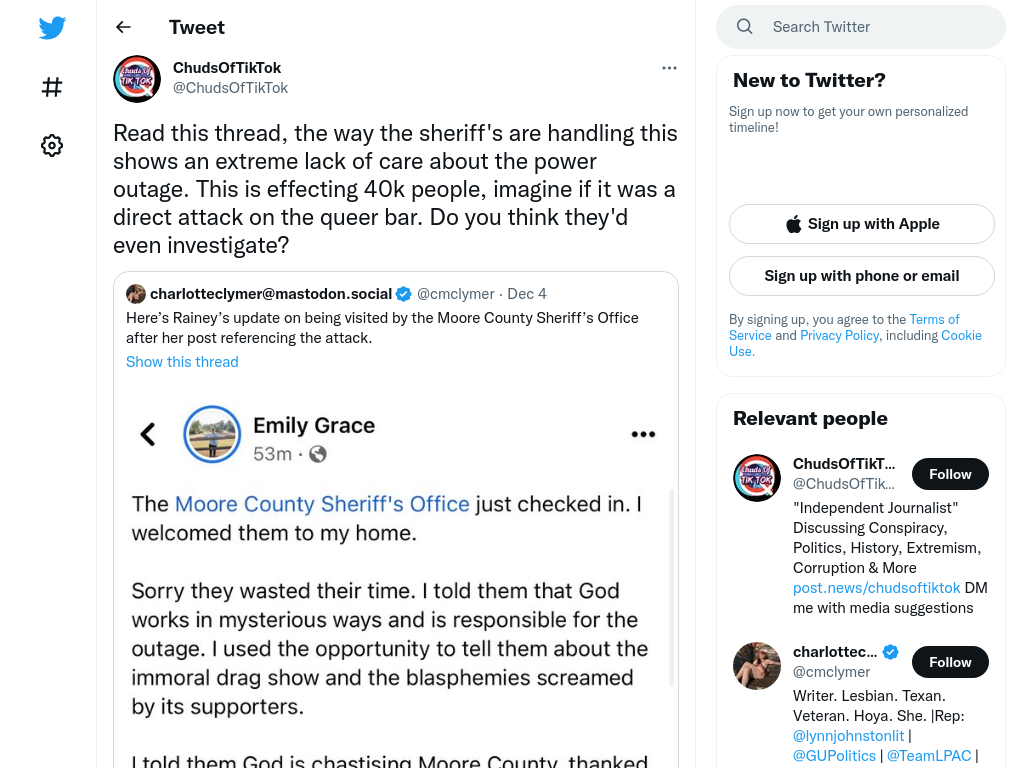The width and height of the screenshot is (1024, 768).
Task: Click the search magnifier icon
Action: [x=744, y=27]
